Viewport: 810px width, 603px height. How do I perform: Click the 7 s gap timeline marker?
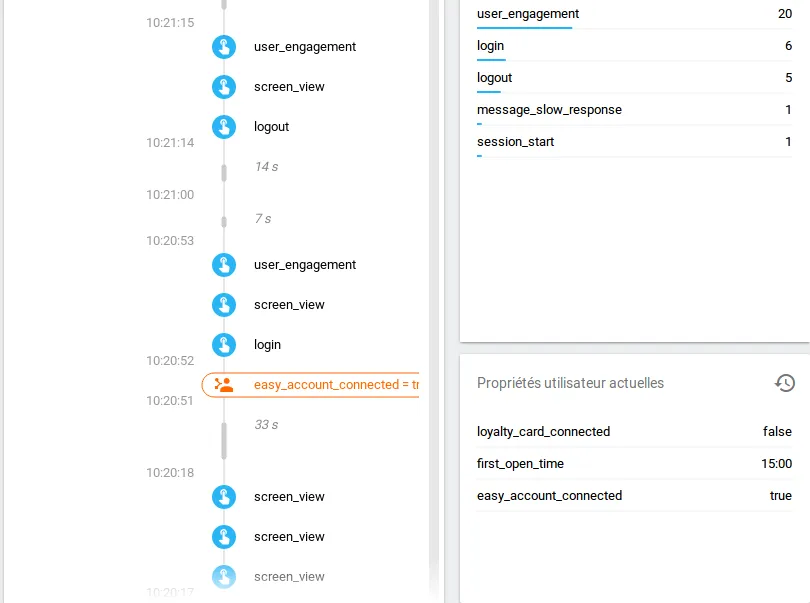(224, 220)
